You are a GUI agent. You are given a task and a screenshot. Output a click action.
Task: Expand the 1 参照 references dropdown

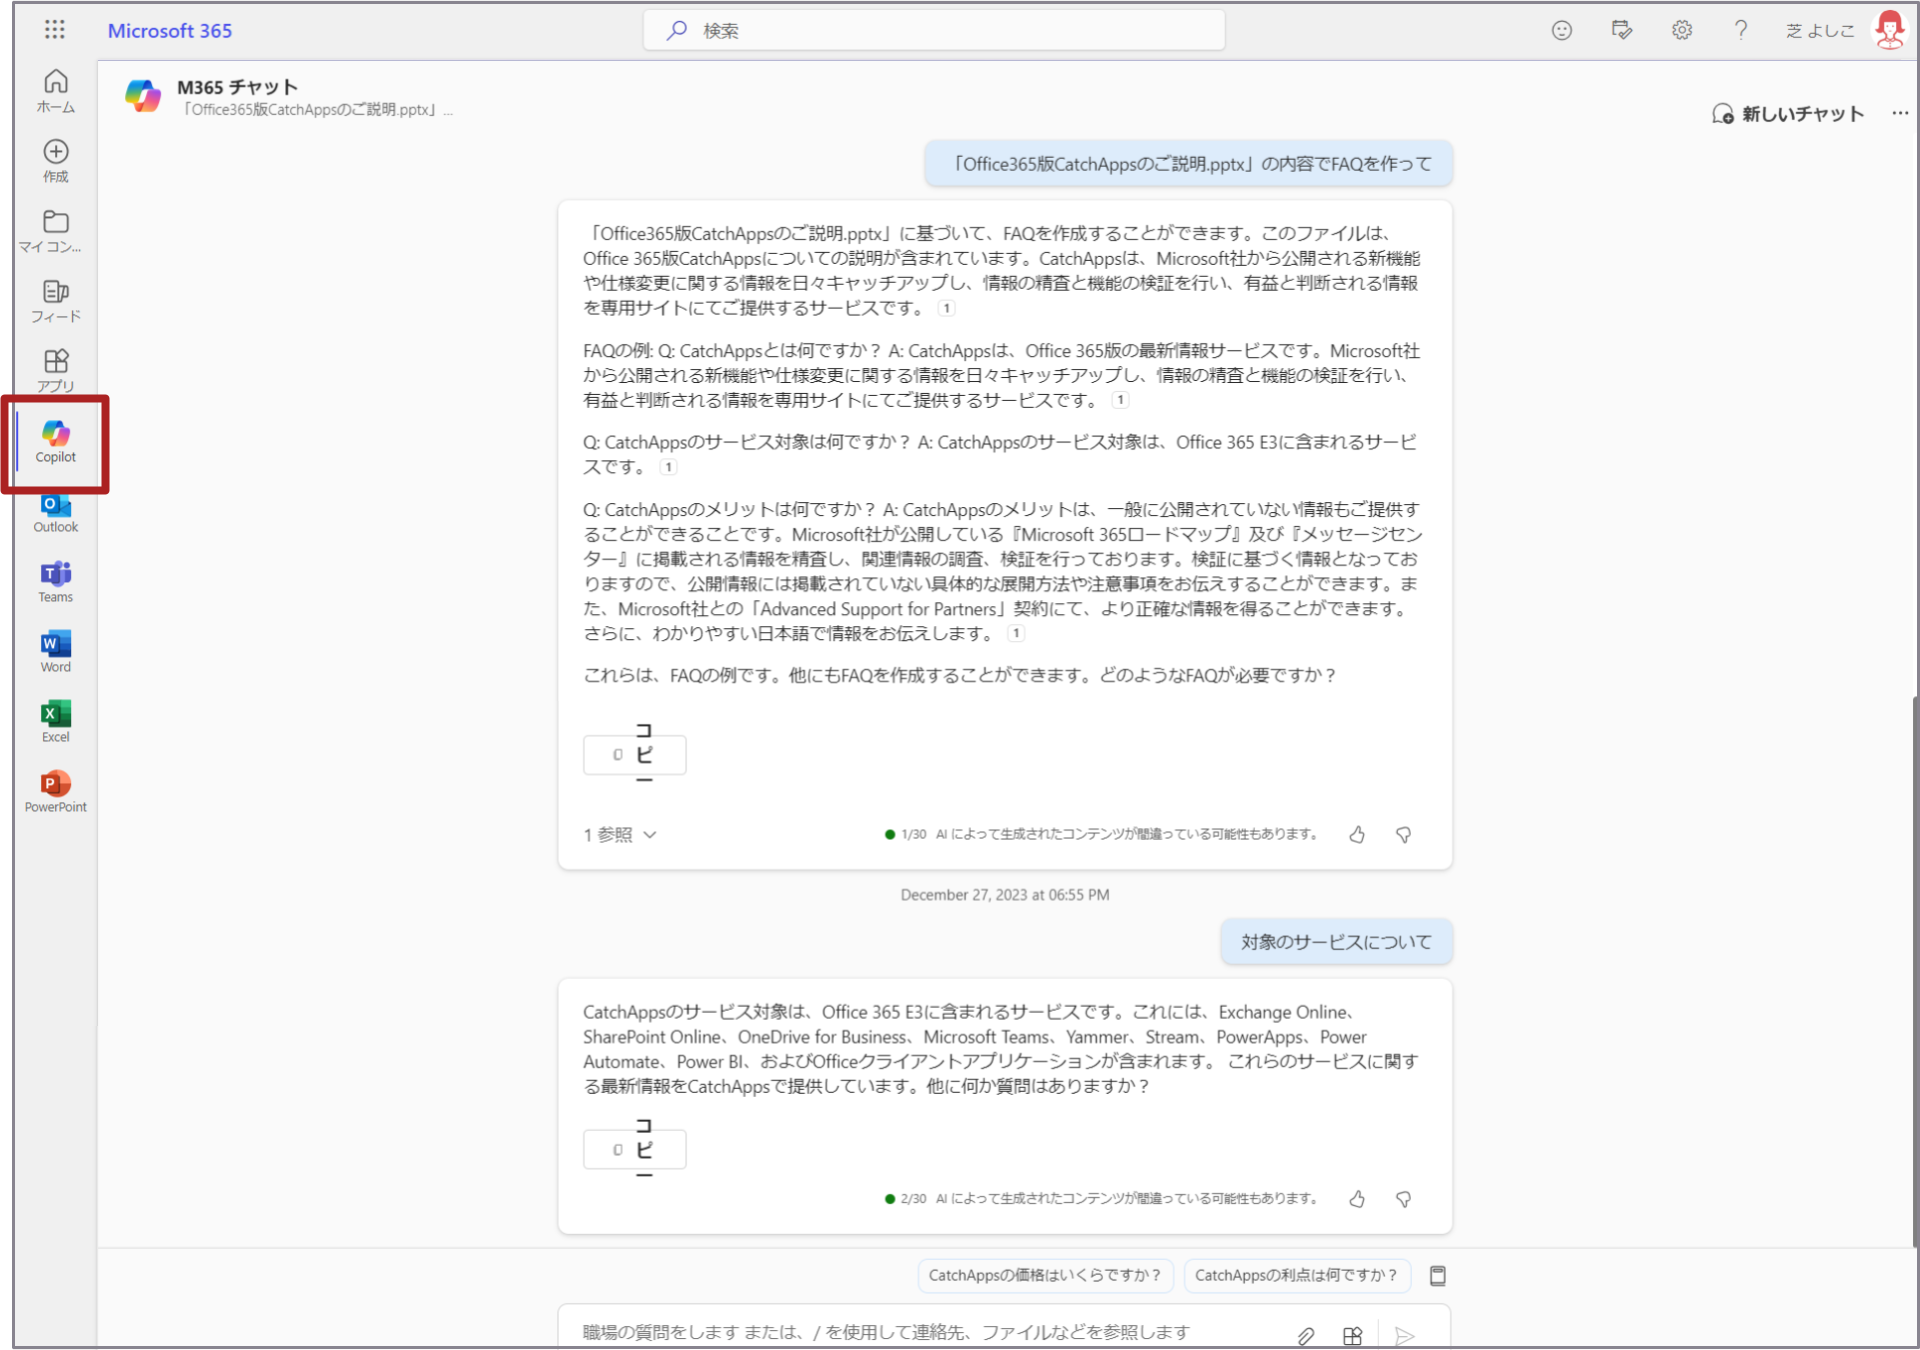620,835
